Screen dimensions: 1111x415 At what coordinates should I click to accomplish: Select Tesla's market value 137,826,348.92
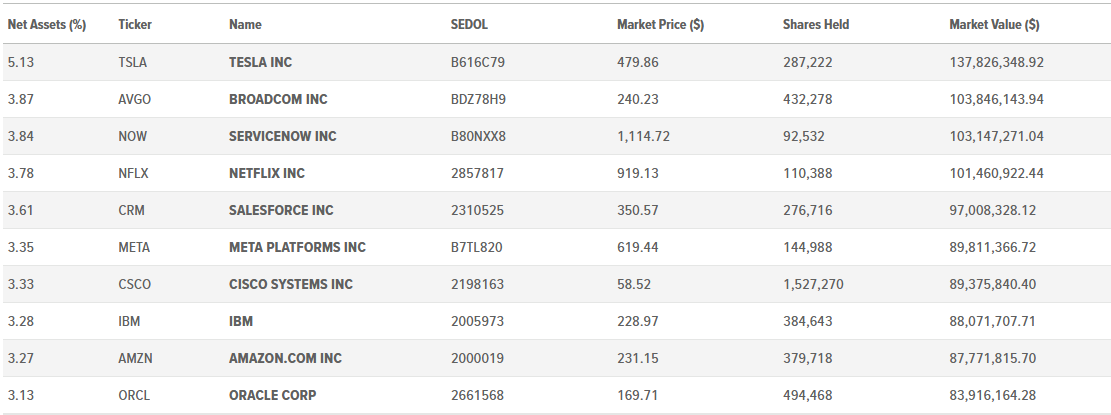click(x=996, y=62)
